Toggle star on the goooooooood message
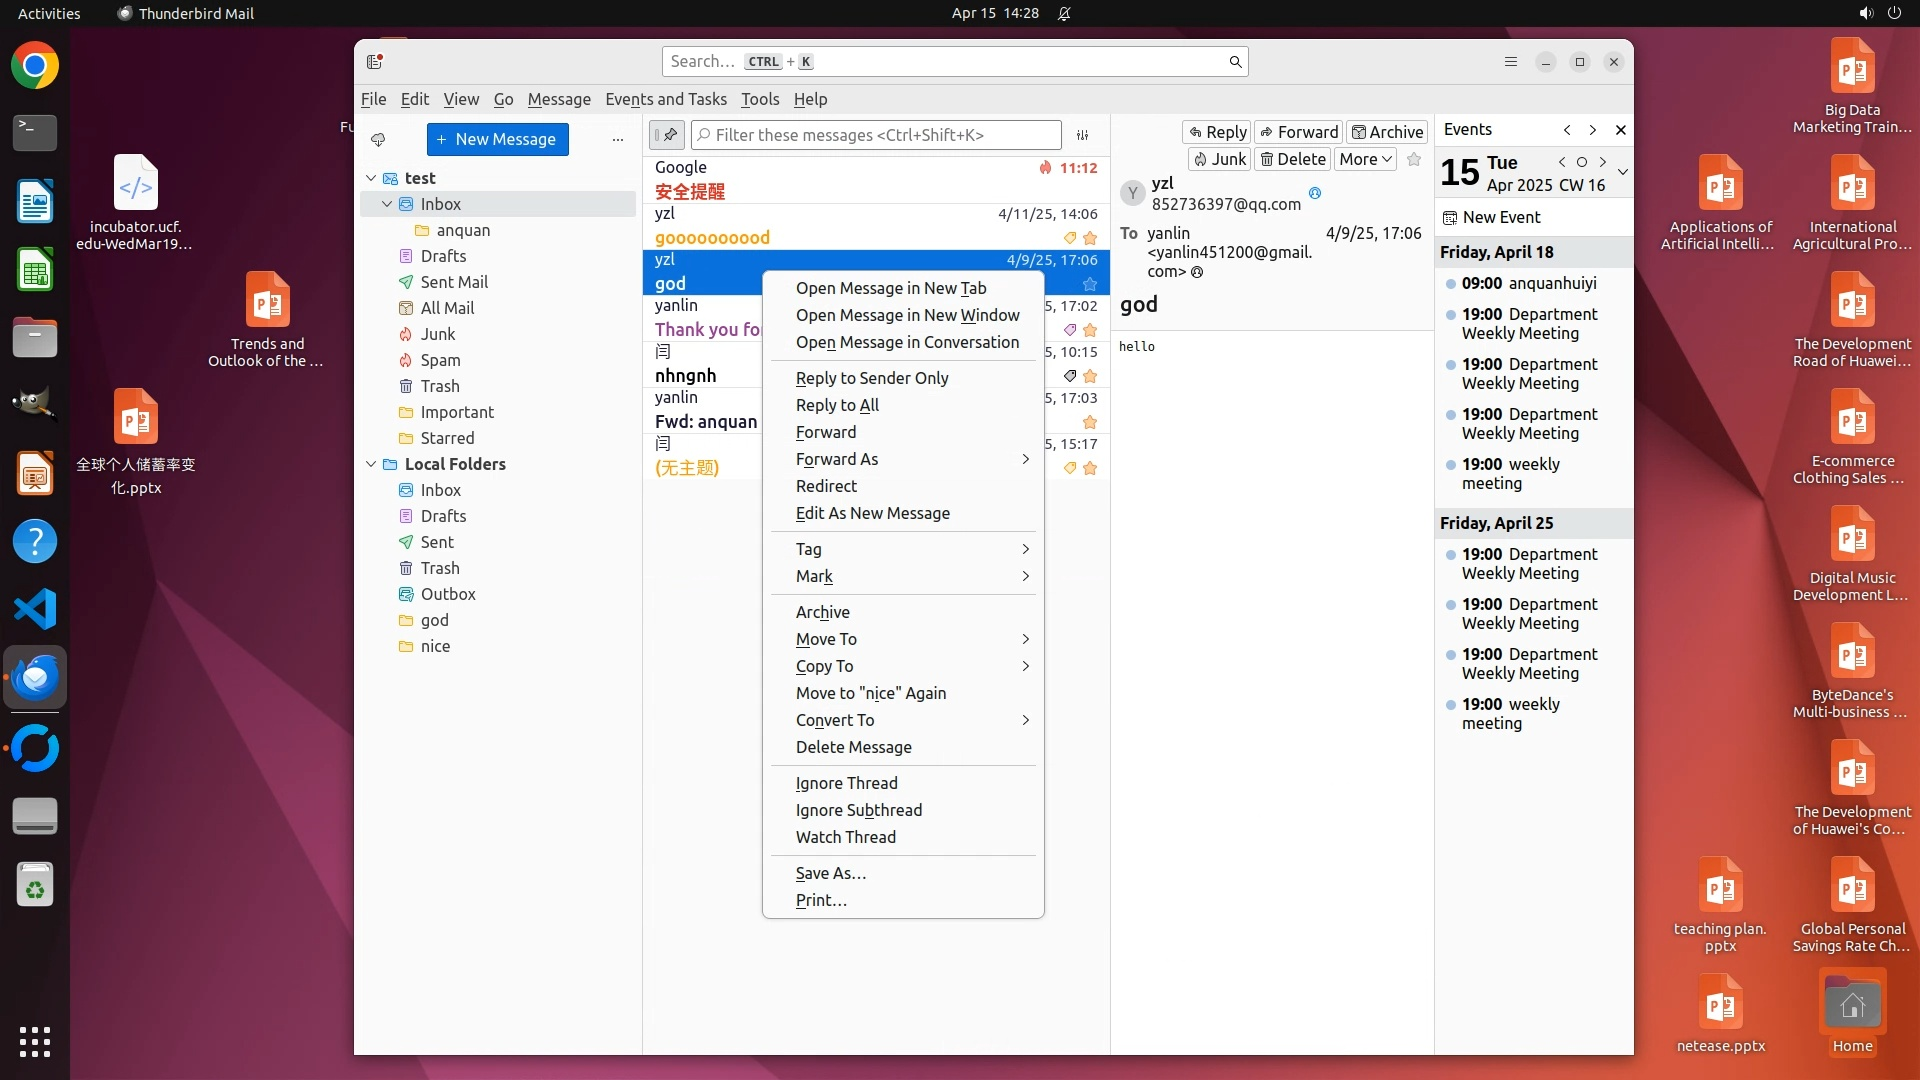Screen dimensions: 1920x1080 click(1090, 238)
